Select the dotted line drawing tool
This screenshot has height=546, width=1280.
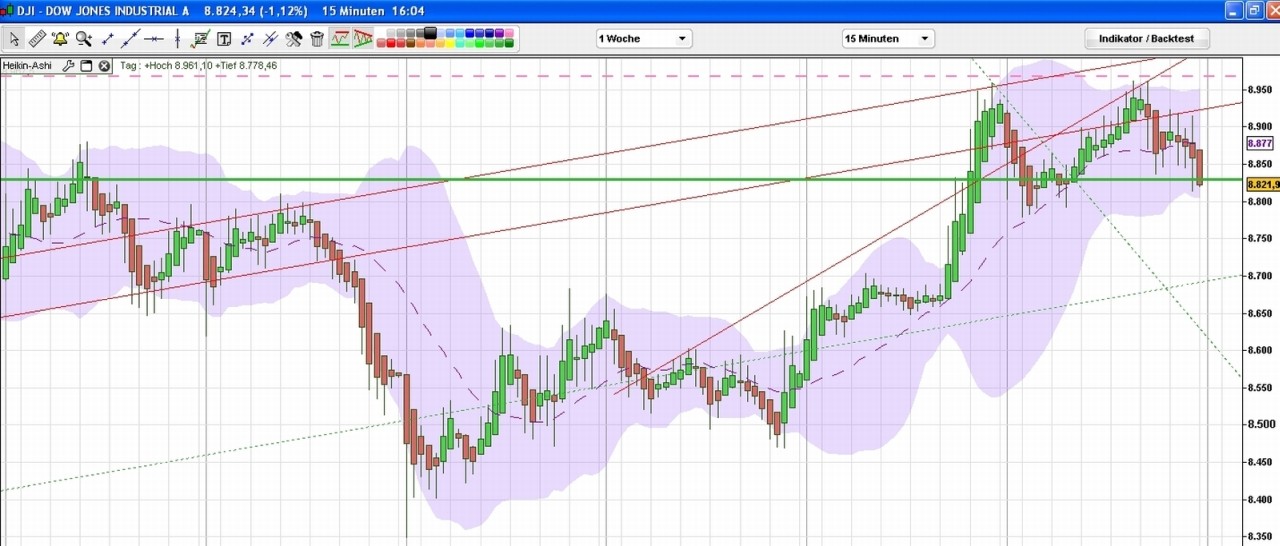[x=247, y=39]
